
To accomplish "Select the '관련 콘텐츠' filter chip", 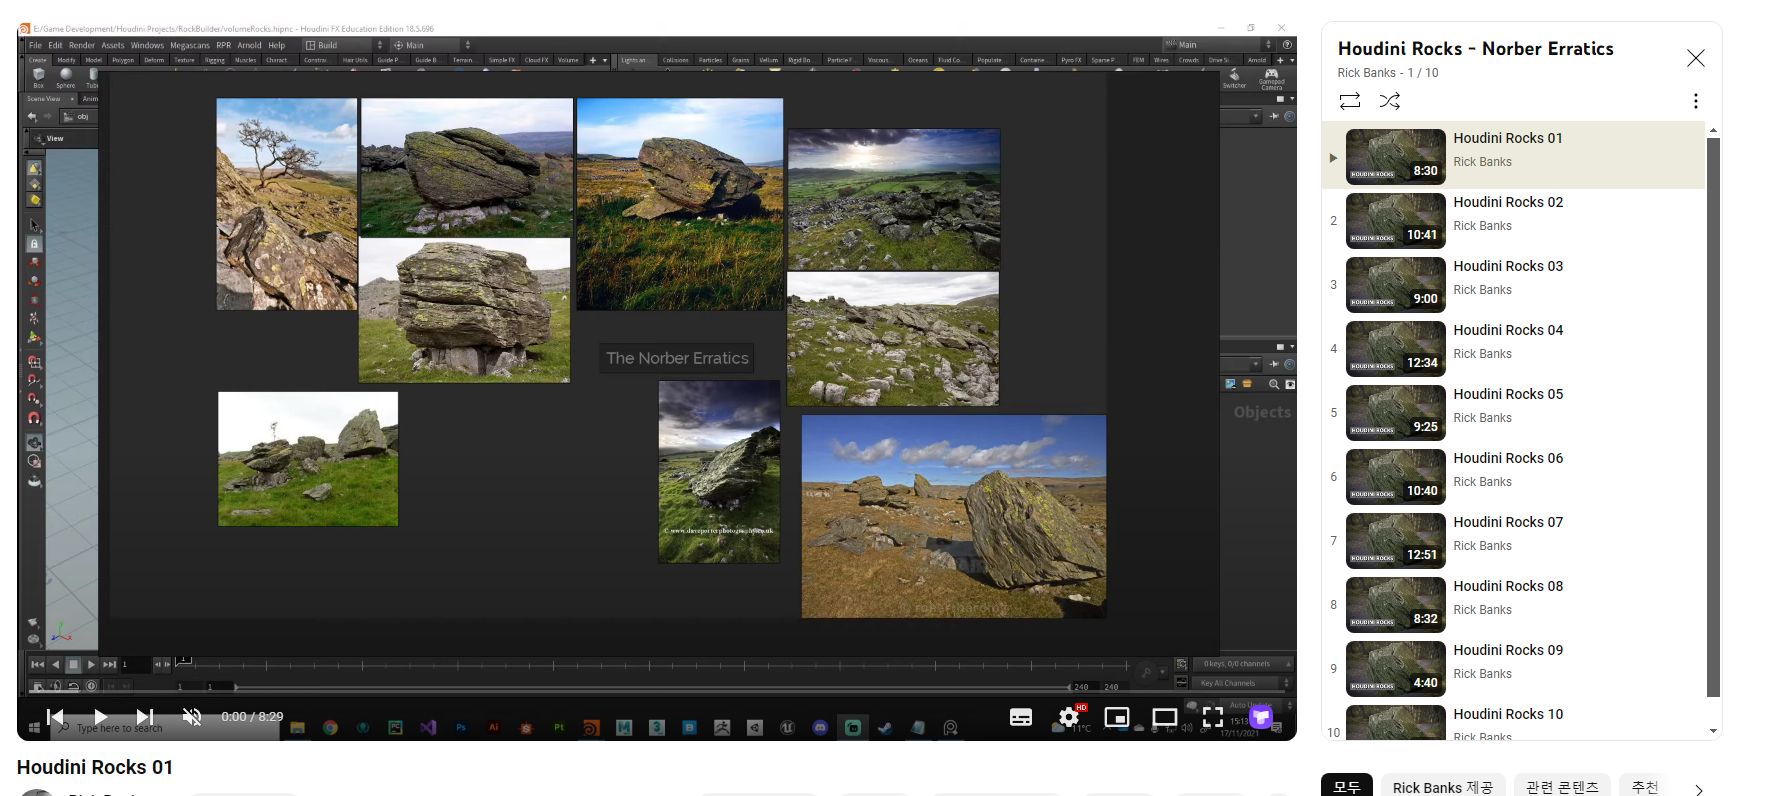I will point(1561,787).
